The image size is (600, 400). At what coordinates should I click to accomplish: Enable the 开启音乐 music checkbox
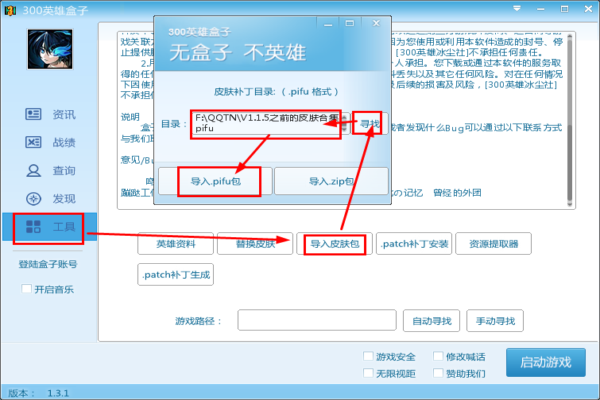(26, 289)
